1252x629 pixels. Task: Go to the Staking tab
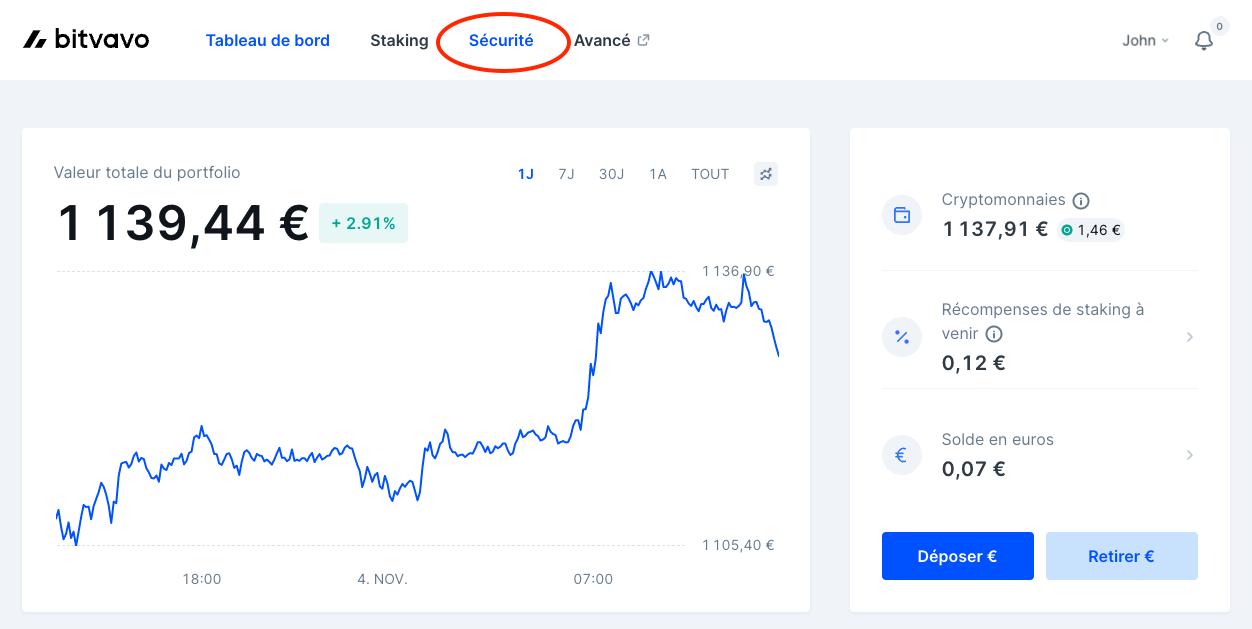[x=399, y=41]
